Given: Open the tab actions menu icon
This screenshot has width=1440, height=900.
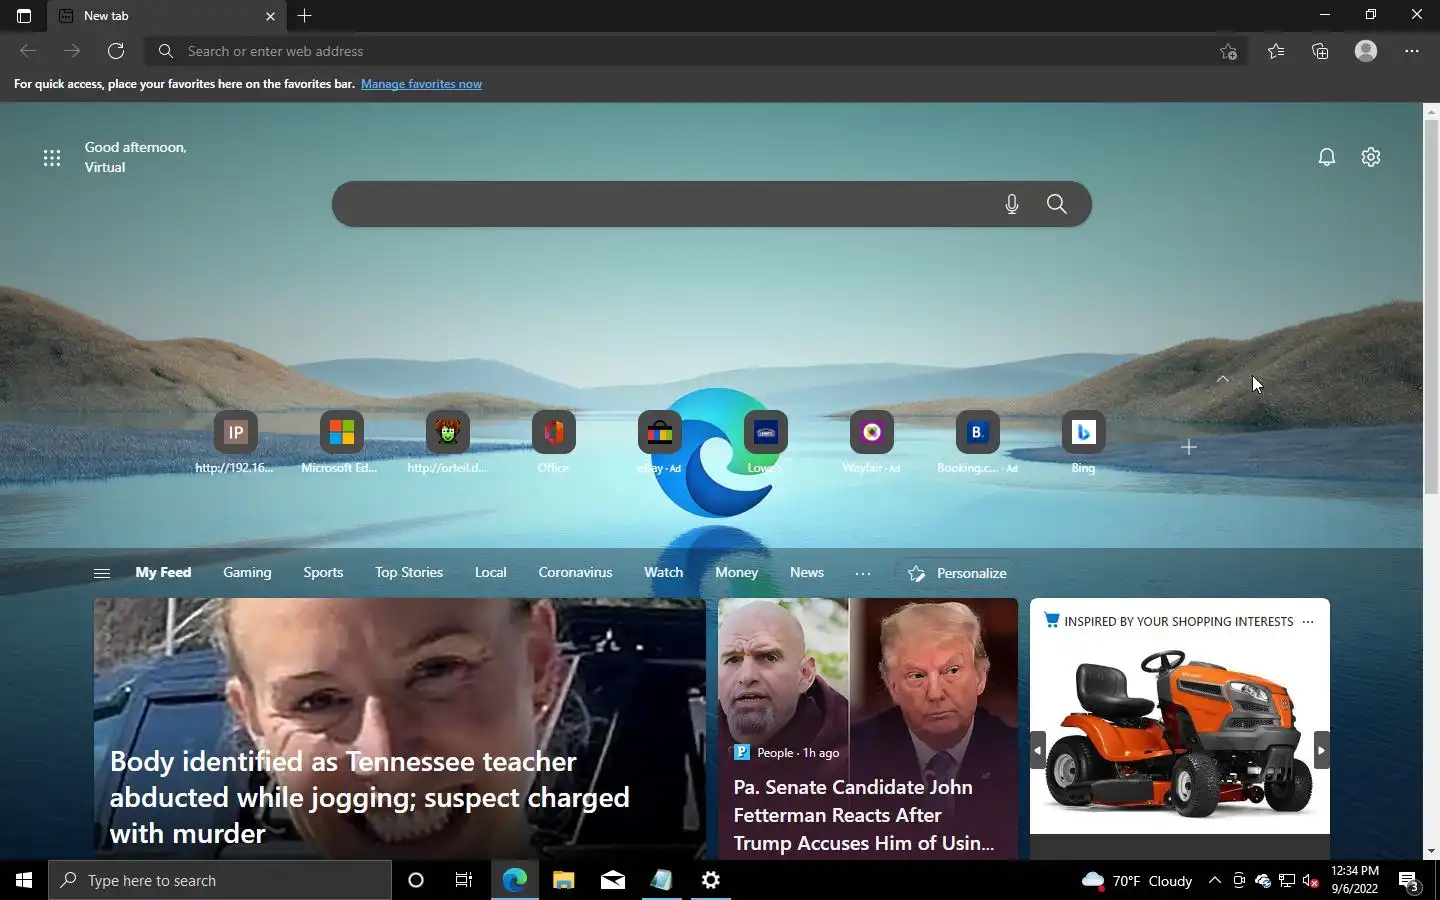Looking at the screenshot, I should click(x=24, y=16).
